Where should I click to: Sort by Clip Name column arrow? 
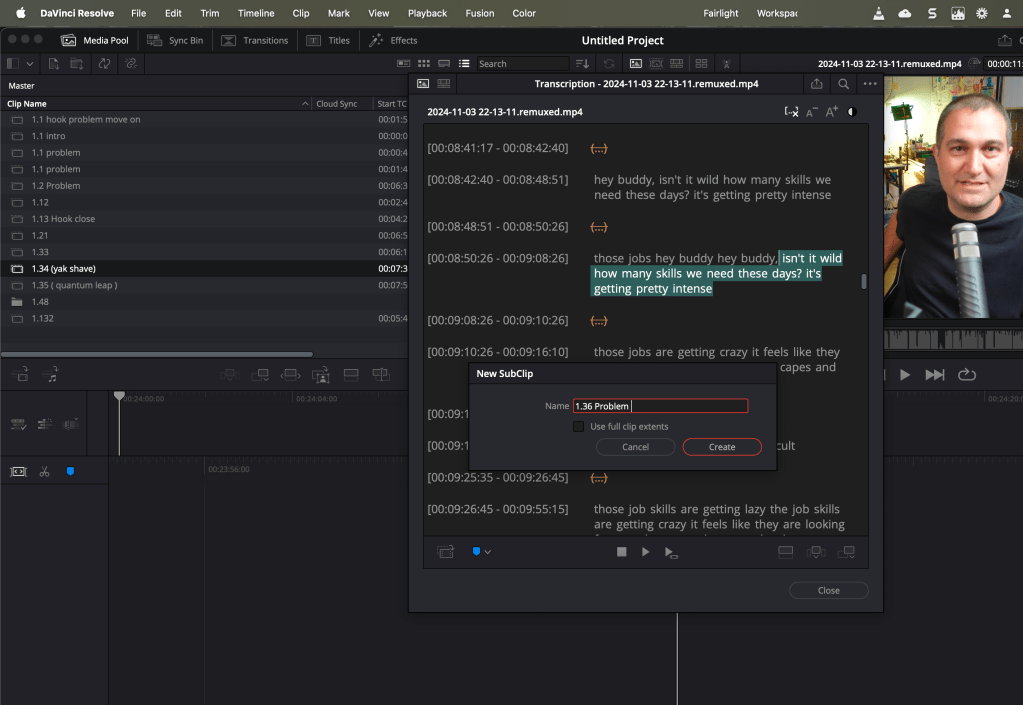click(305, 104)
